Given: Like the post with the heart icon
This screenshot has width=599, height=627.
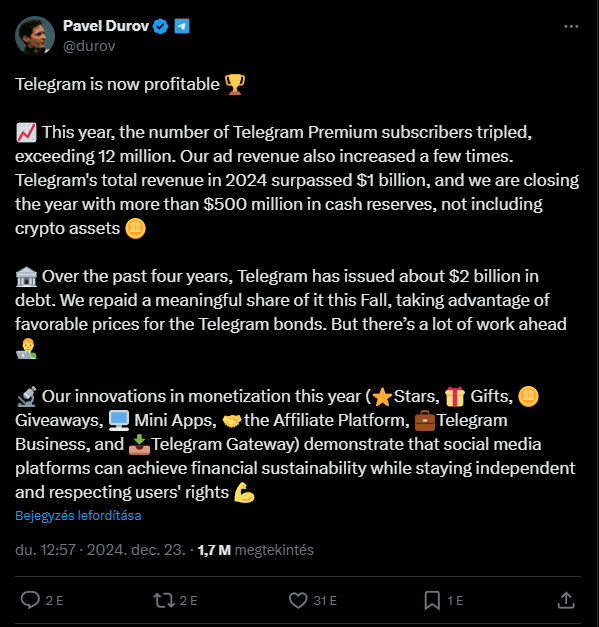Looking at the screenshot, I should coord(298,600).
